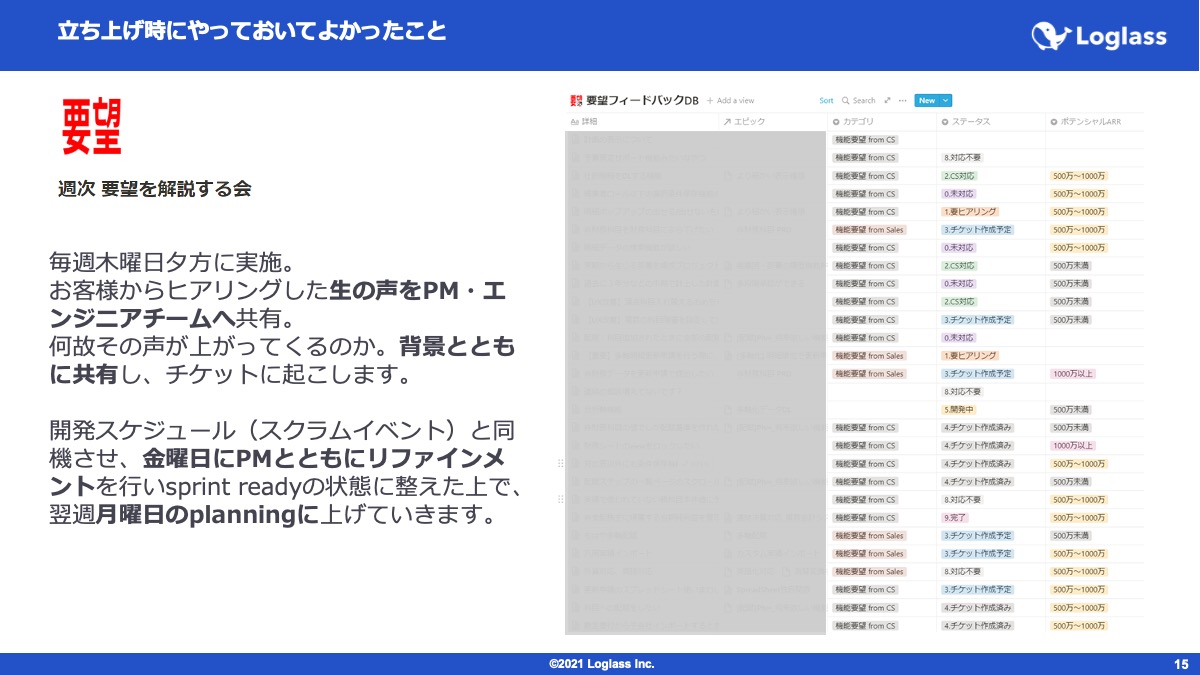Open the Search magnifier in the database toolbar
The height and width of the screenshot is (675, 1200).
coord(846,101)
